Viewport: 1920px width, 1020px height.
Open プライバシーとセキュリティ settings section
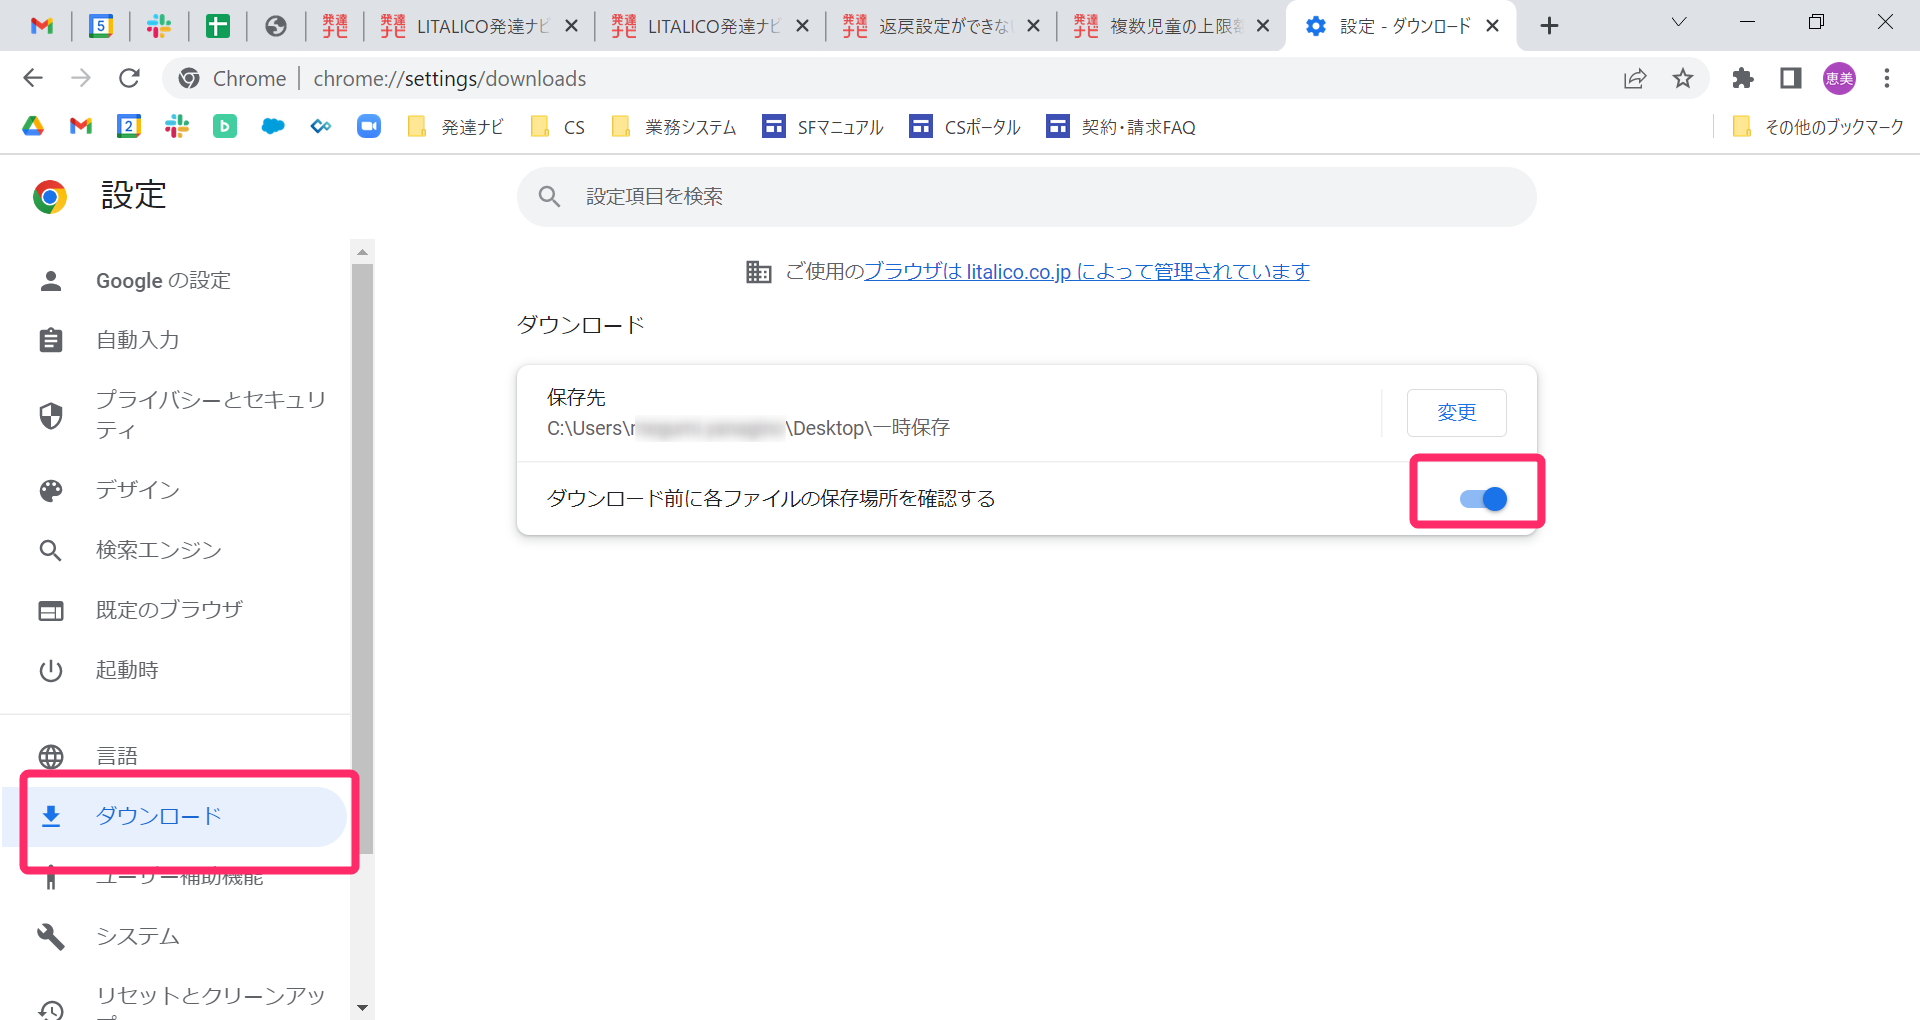[x=210, y=414]
